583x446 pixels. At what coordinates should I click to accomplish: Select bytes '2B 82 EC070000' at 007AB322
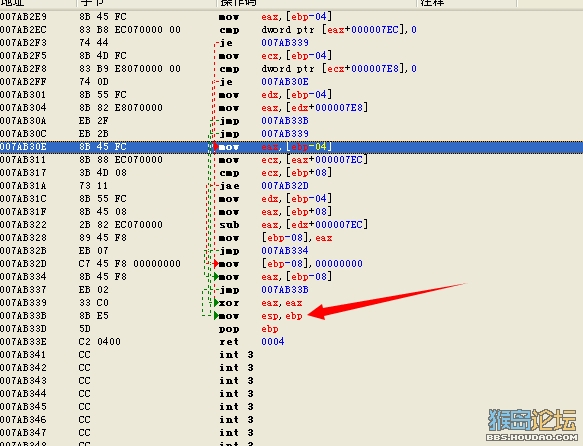pyautogui.click(x=120, y=225)
